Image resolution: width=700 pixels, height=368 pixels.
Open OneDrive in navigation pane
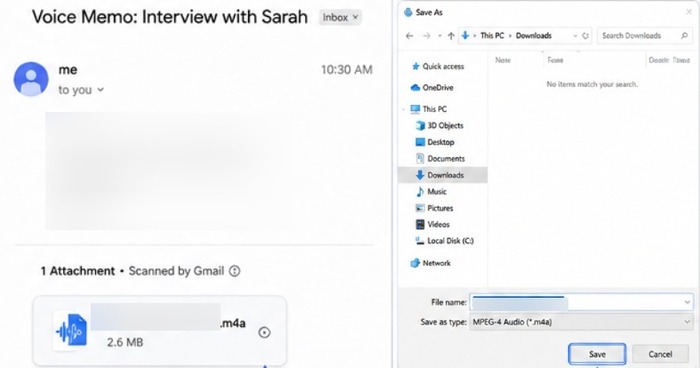click(432, 88)
